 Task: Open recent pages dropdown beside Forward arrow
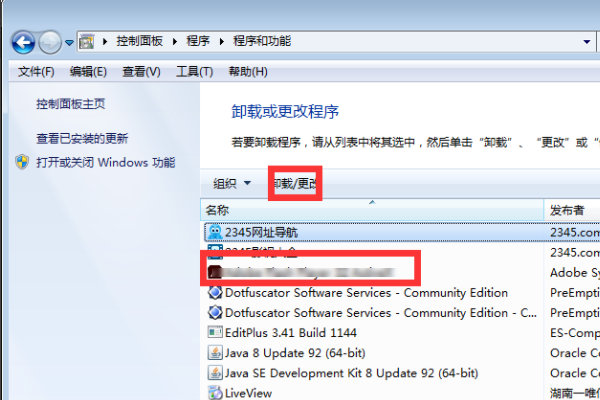click(x=69, y=42)
